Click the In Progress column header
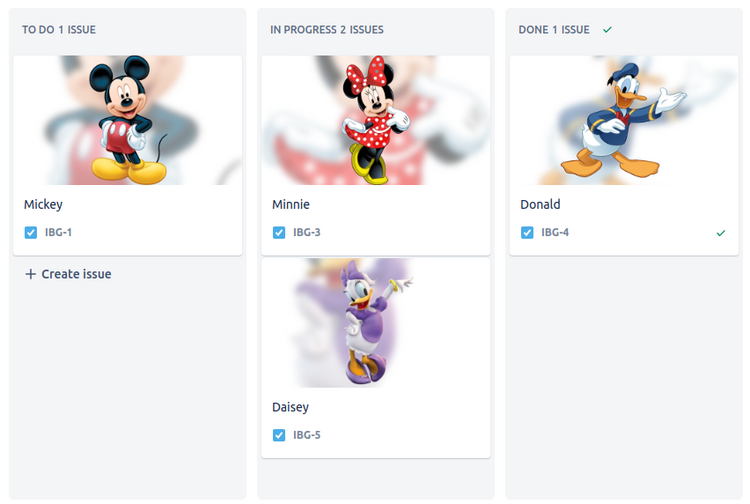750x504 pixels. [x=327, y=30]
